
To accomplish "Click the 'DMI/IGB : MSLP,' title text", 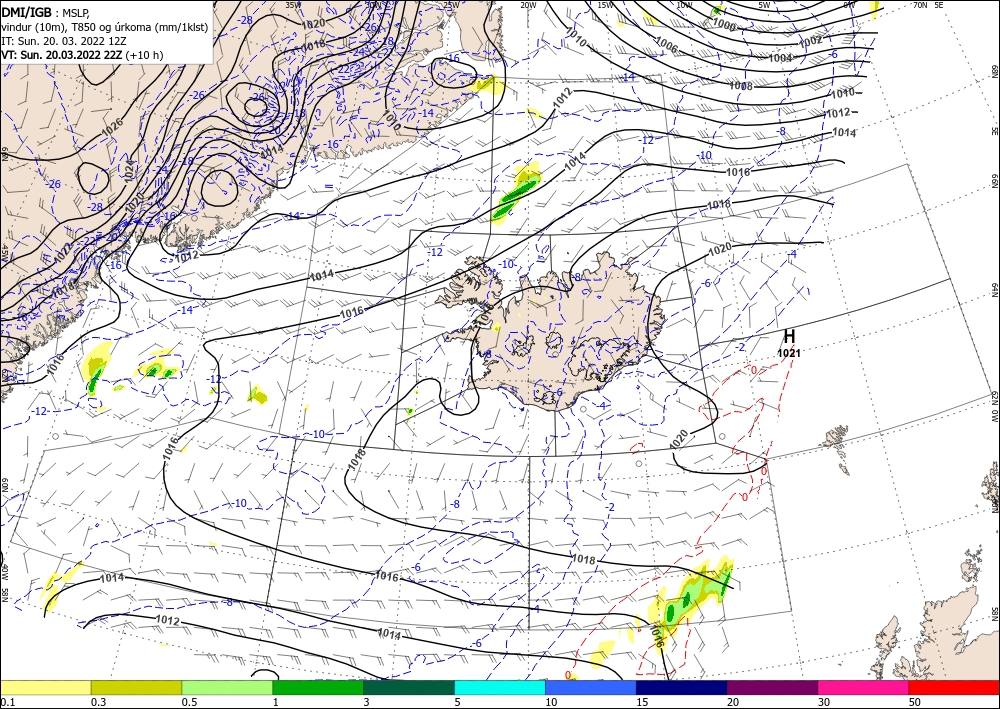I will click(46, 11).
